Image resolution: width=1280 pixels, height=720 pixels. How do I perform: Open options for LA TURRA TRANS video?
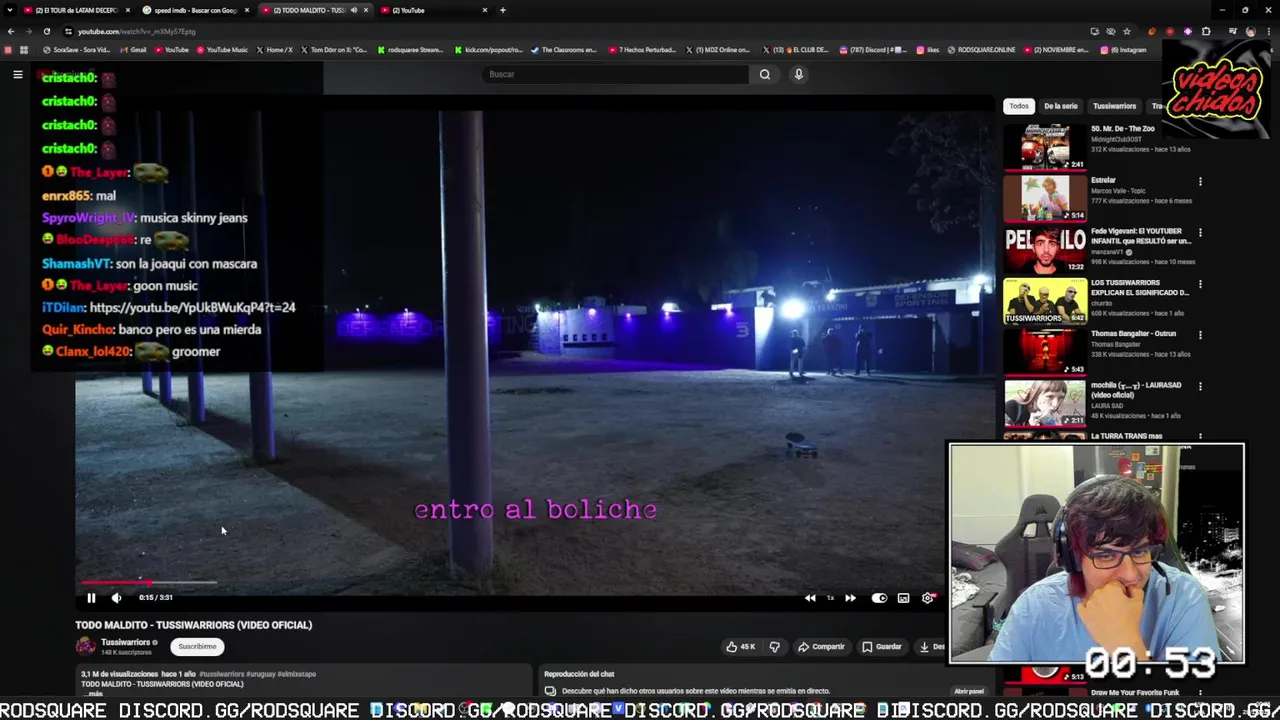pyautogui.click(x=1200, y=437)
